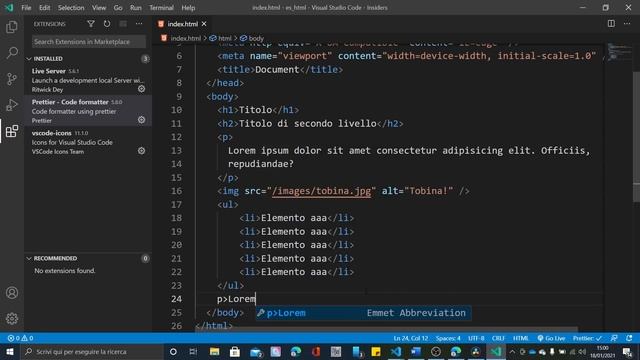The width and height of the screenshot is (640, 360).
Task: Open manage gear for vscode-icons
Action: tap(141, 151)
